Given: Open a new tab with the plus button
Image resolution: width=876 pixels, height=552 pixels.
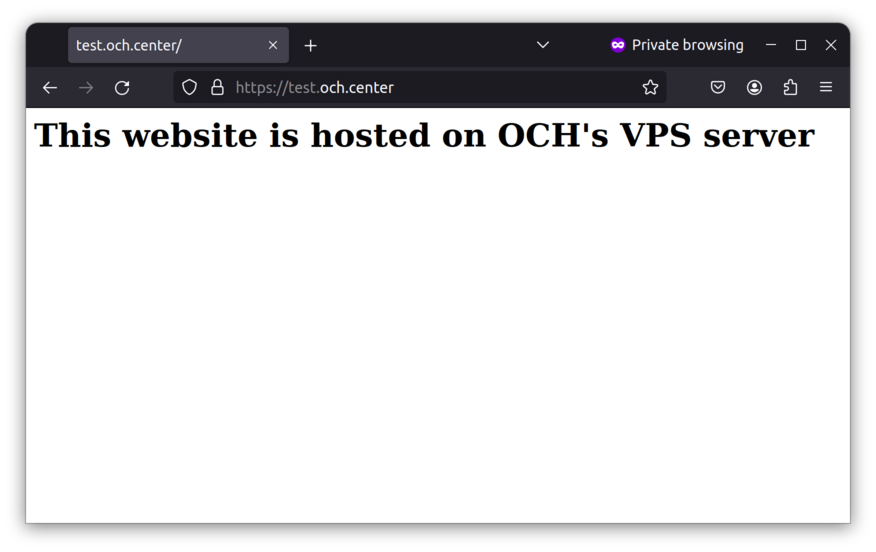Looking at the screenshot, I should (x=311, y=45).
